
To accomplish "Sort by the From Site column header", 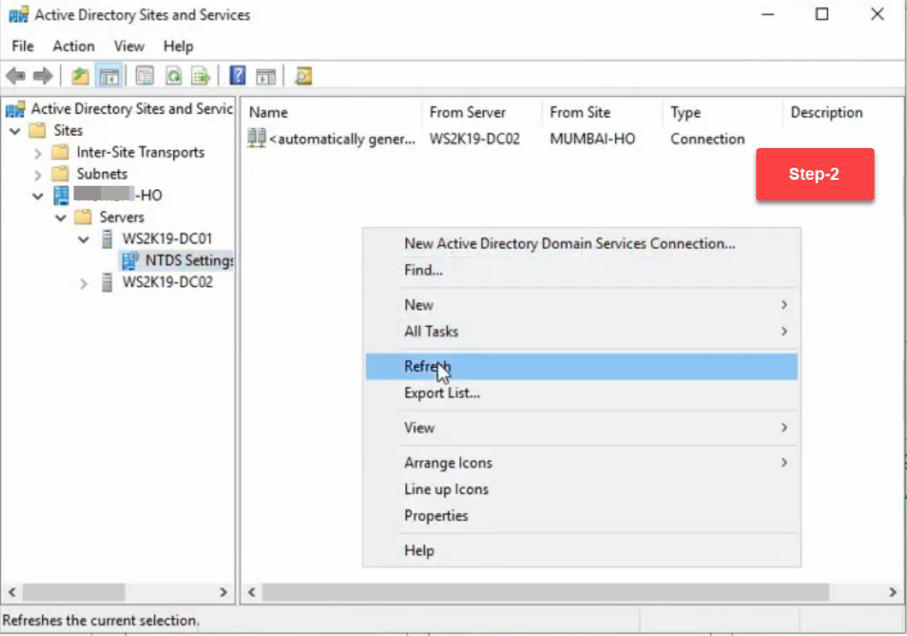I will point(602,112).
